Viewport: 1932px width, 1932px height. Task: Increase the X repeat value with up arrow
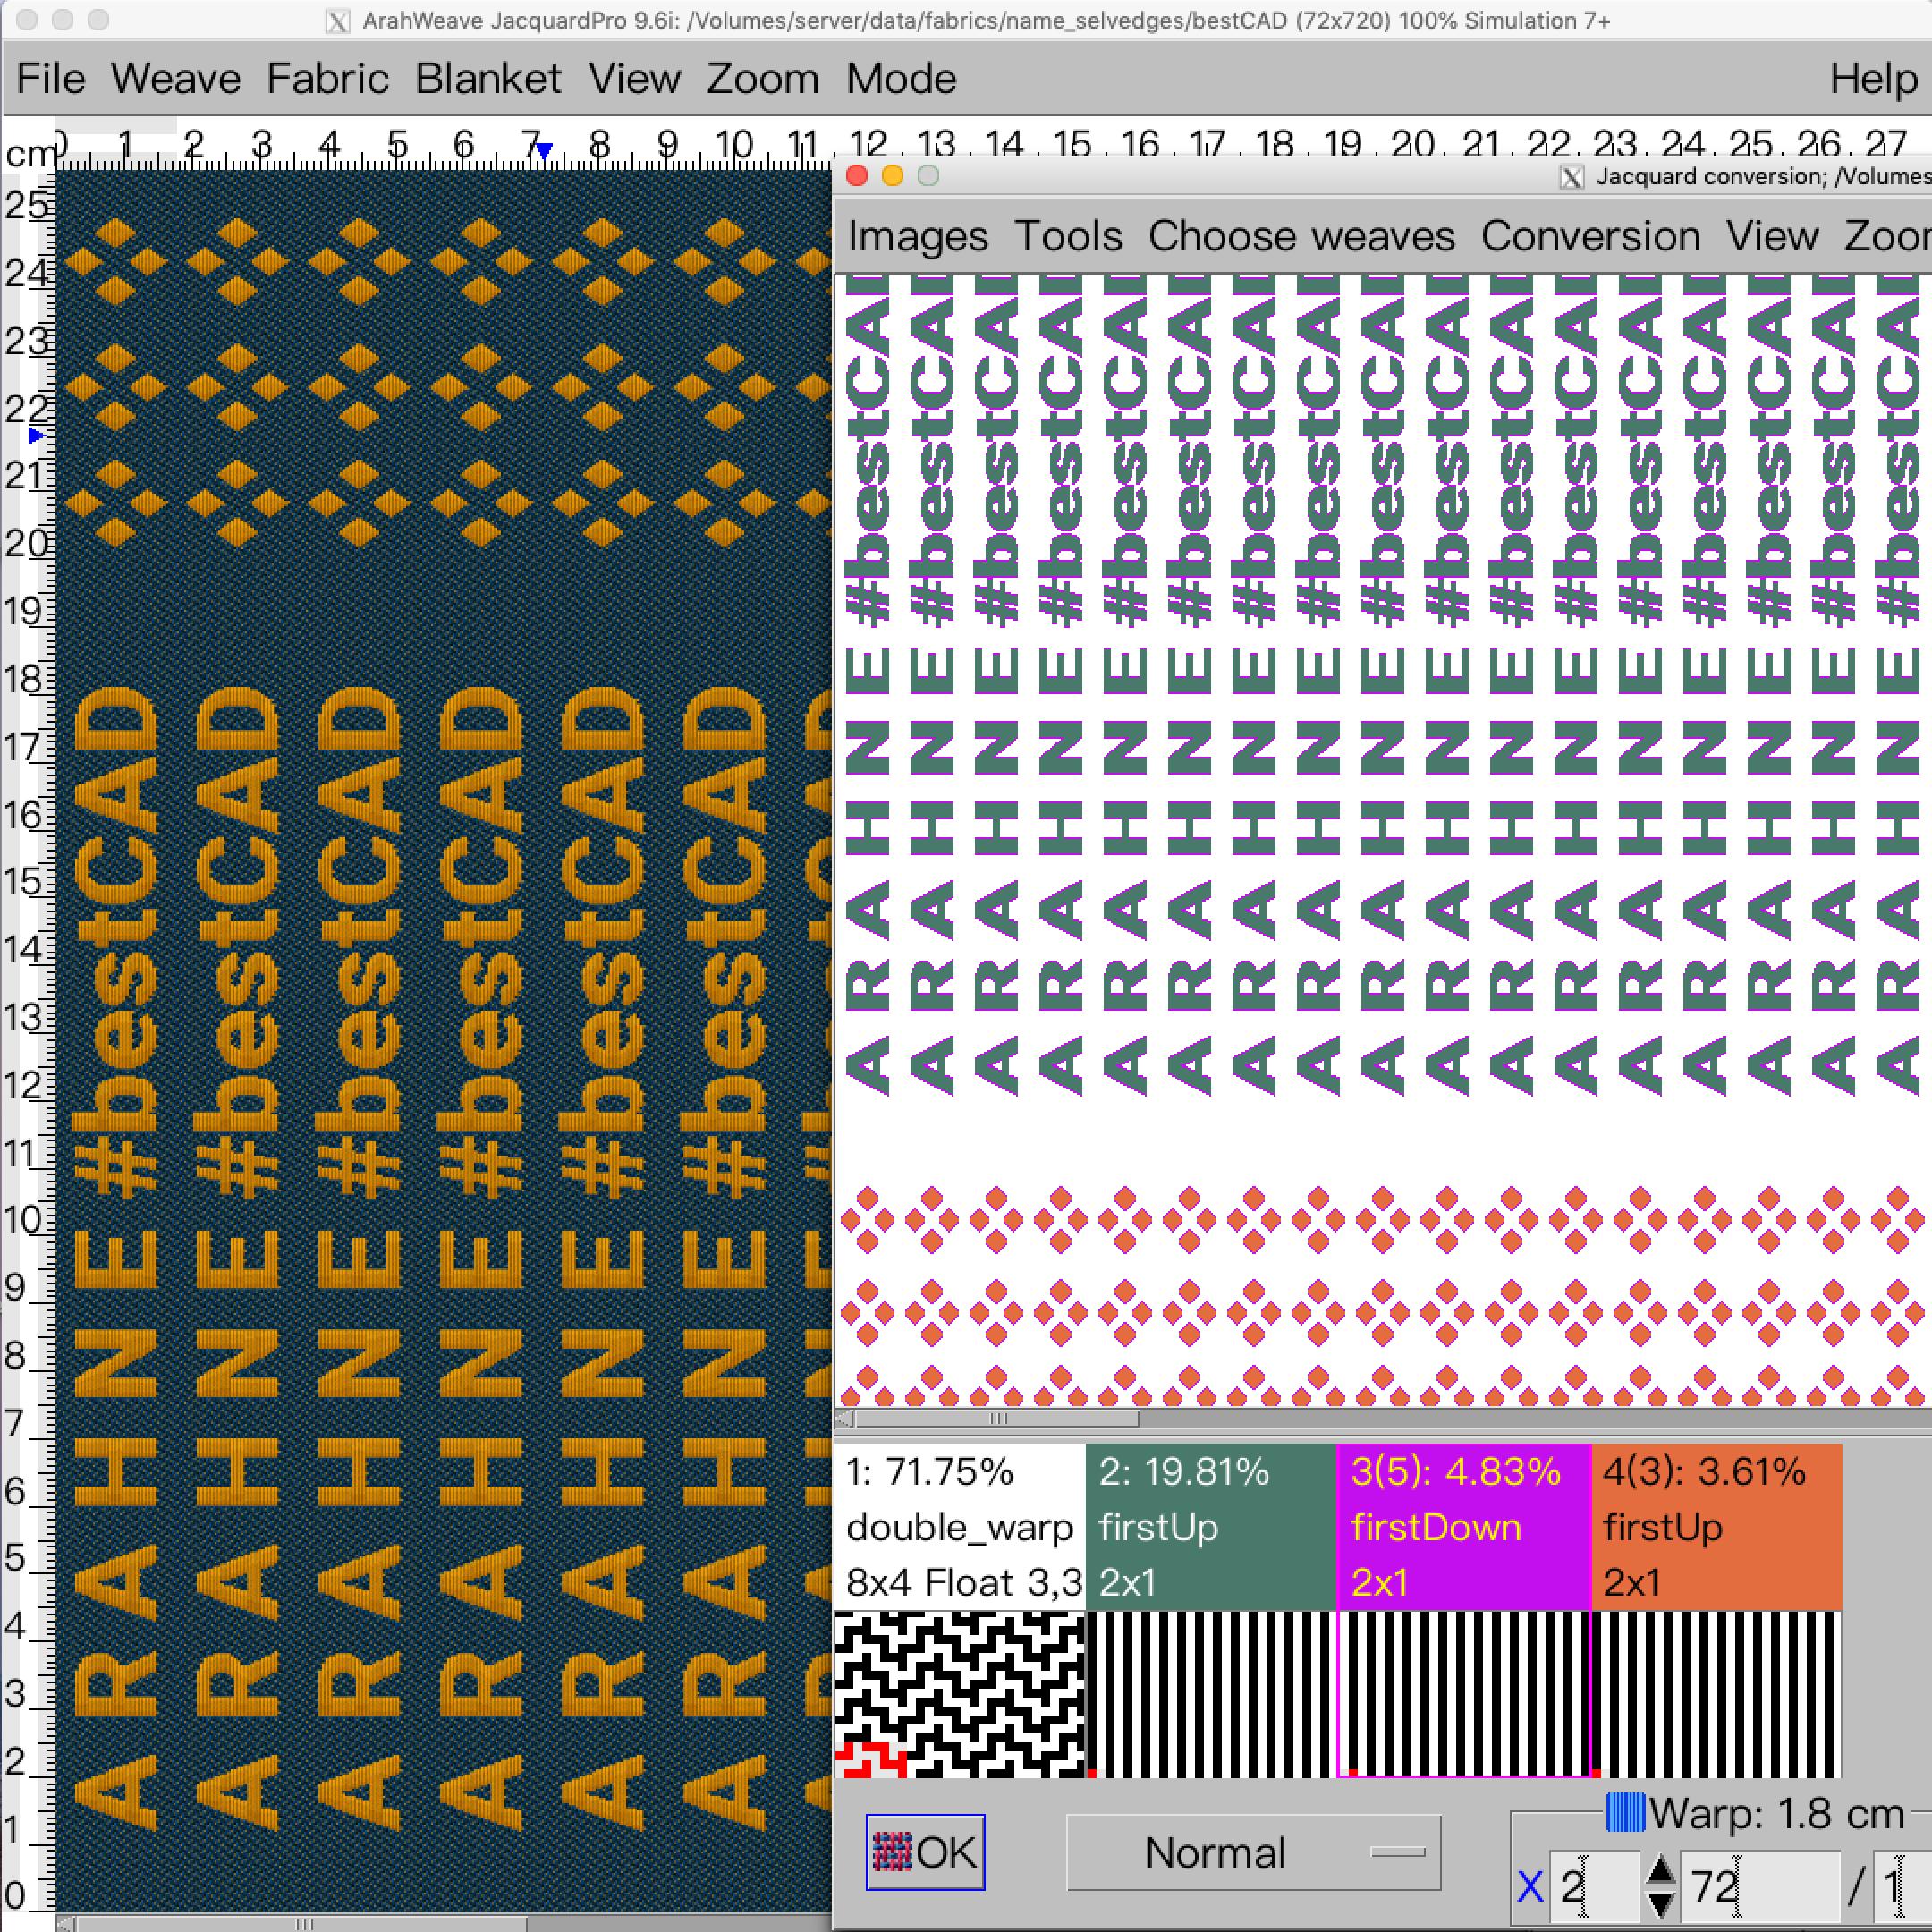pyautogui.click(x=1660, y=1868)
